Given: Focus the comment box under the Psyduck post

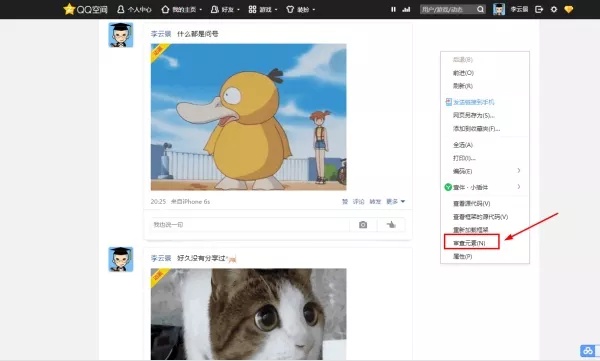Looking at the screenshot, I should click(250, 225).
